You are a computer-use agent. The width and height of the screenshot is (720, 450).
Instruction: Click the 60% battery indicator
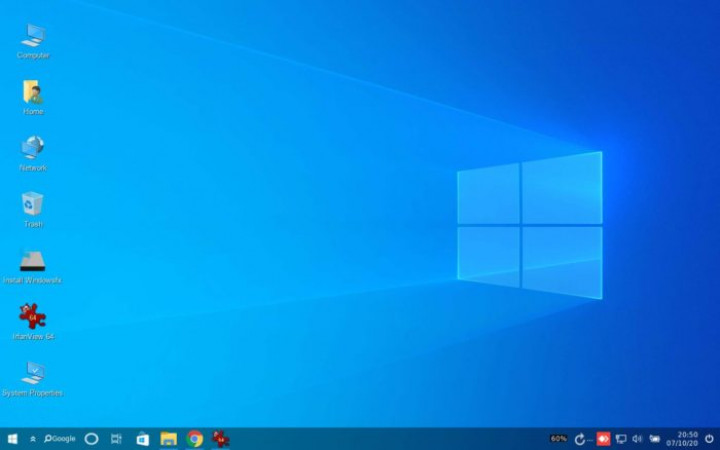558,439
